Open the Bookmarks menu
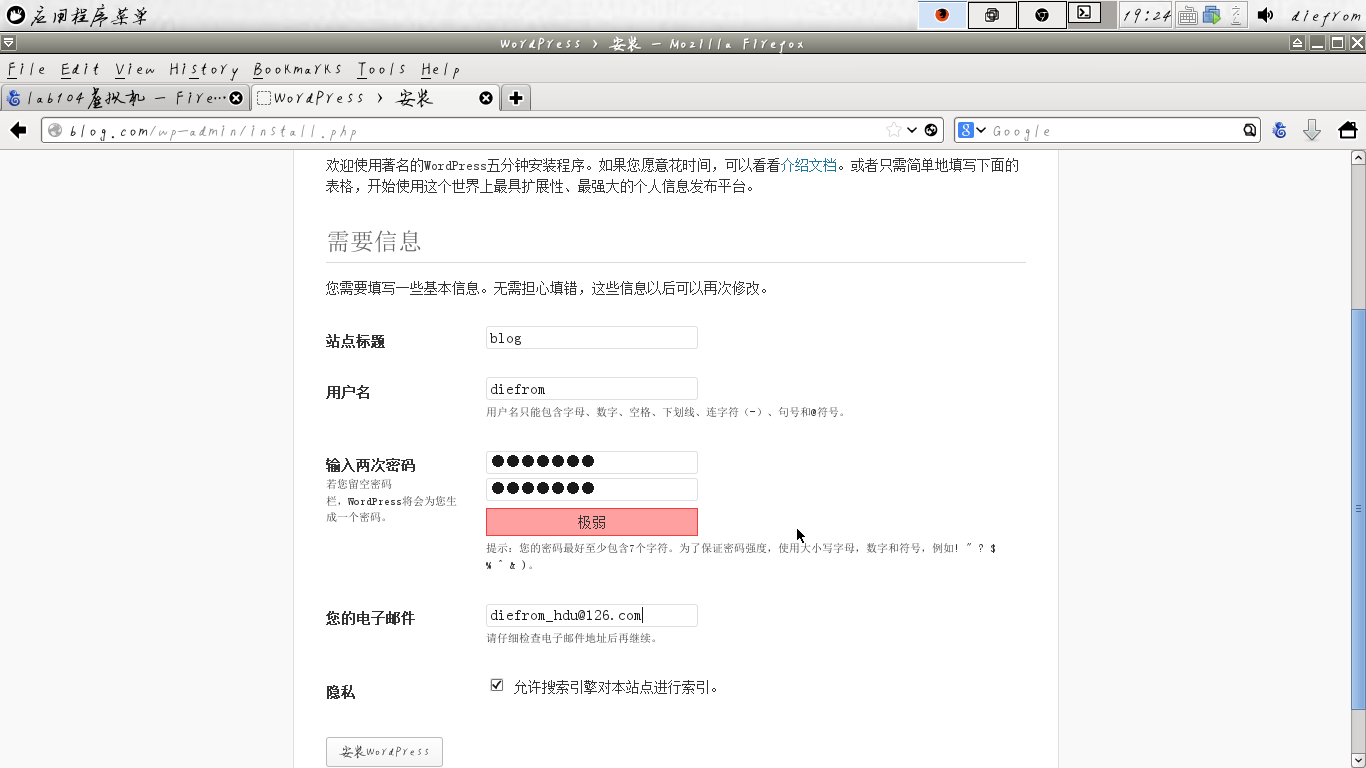The width and height of the screenshot is (1366, 768). pos(297,69)
